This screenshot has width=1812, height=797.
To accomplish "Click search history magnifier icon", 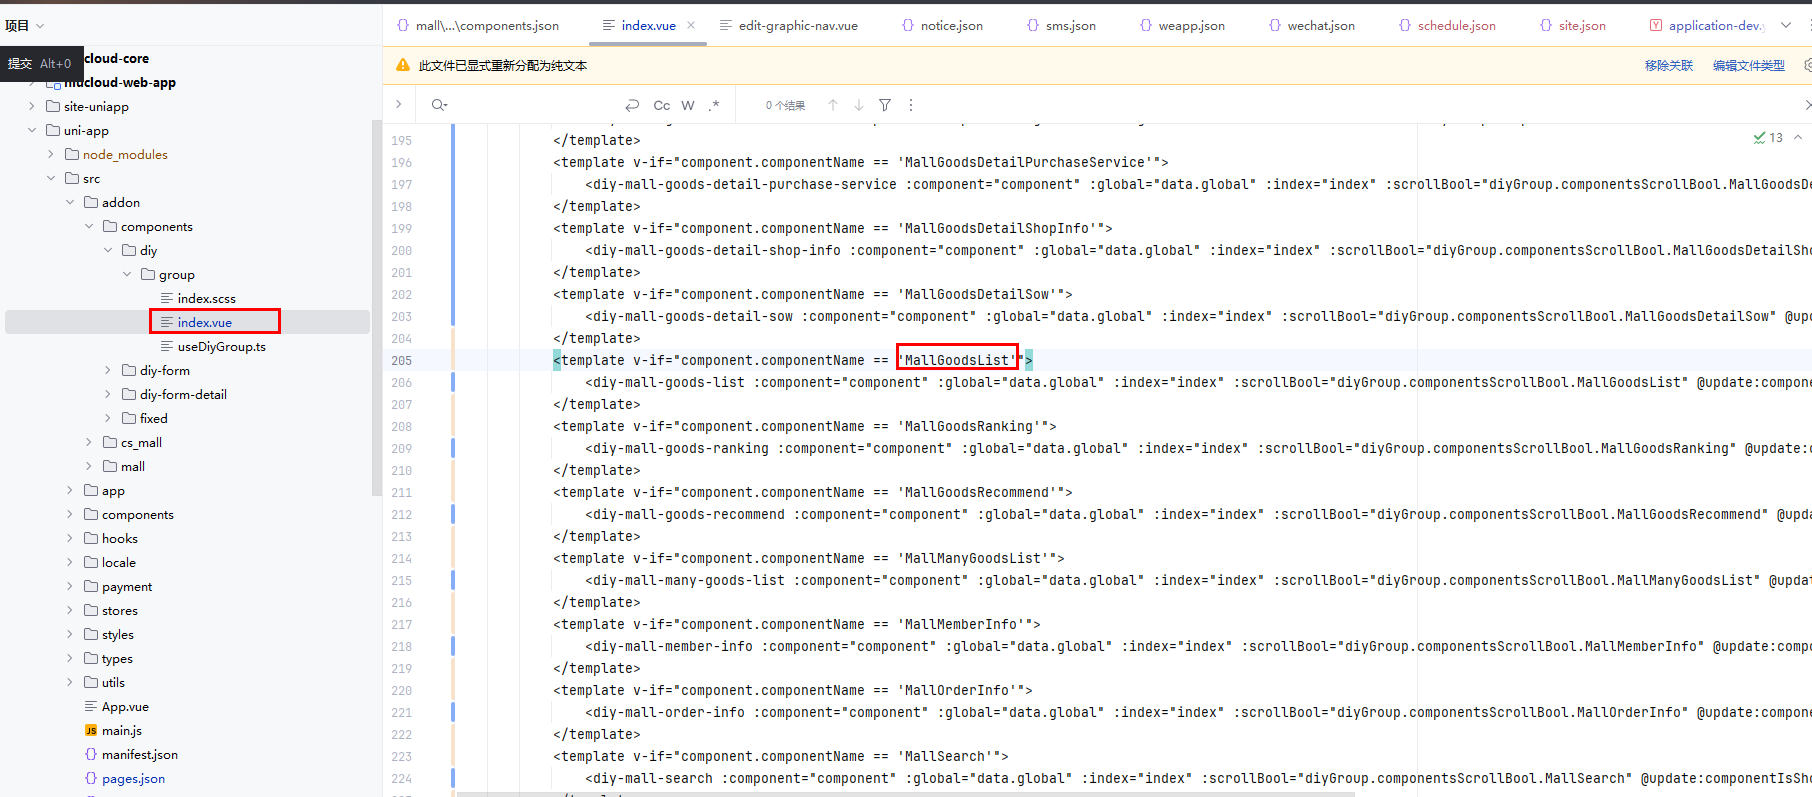I will [x=438, y=105].
